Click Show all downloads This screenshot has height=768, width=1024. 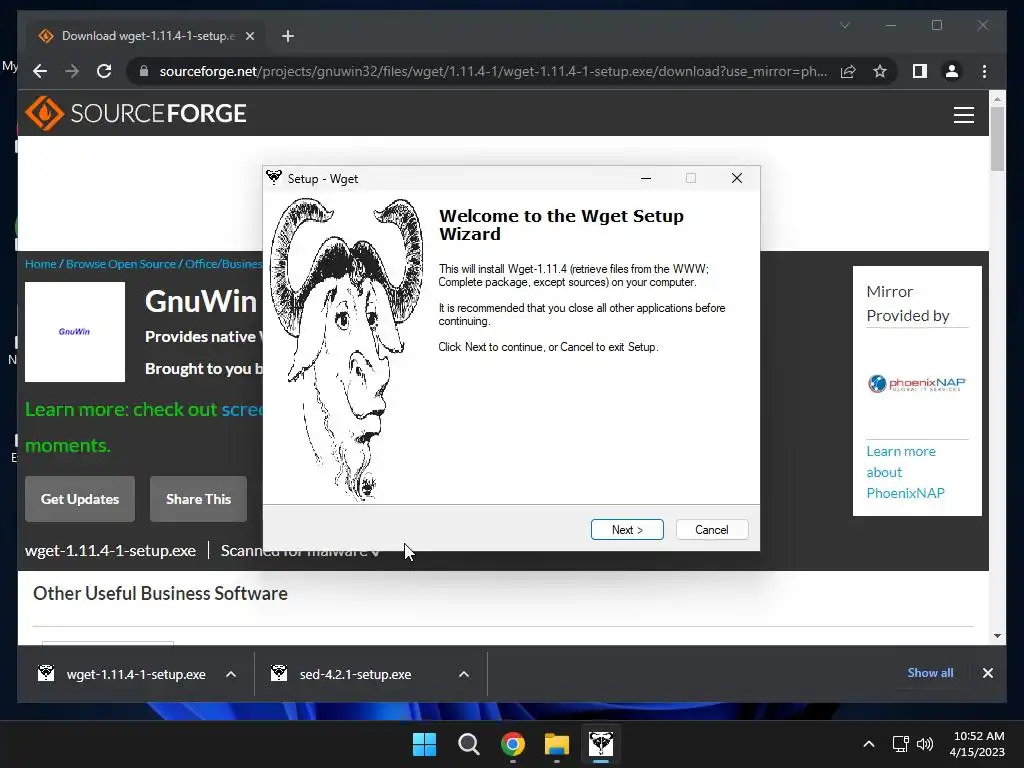point(930,673)
